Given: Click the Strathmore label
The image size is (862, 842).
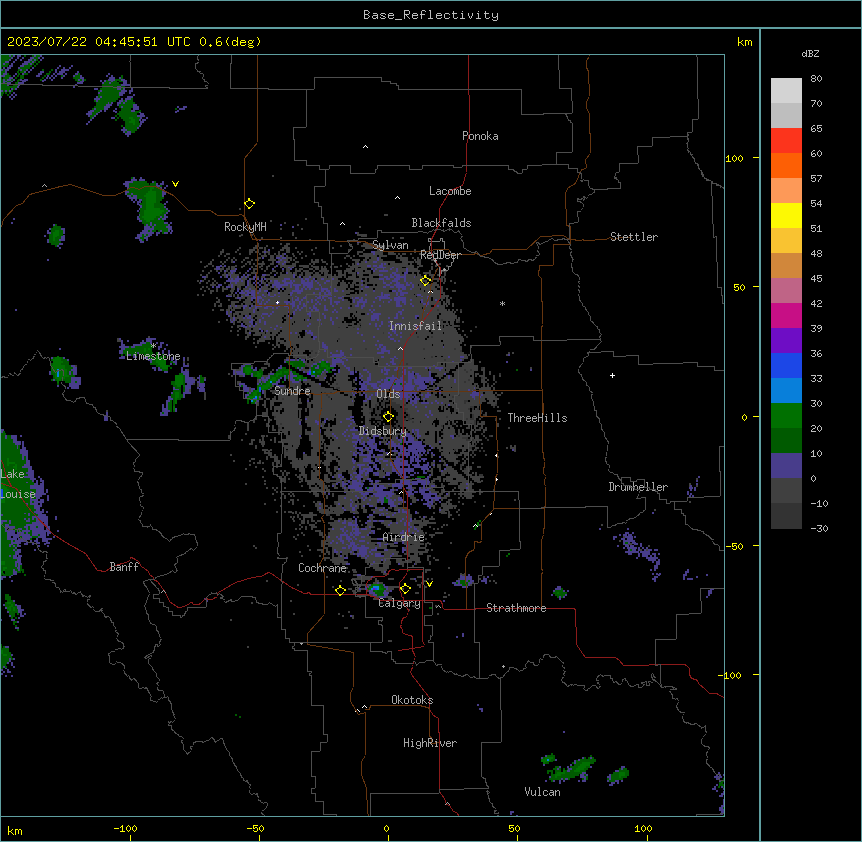Looking at the screenshot, I should click(x=516, y=608).
